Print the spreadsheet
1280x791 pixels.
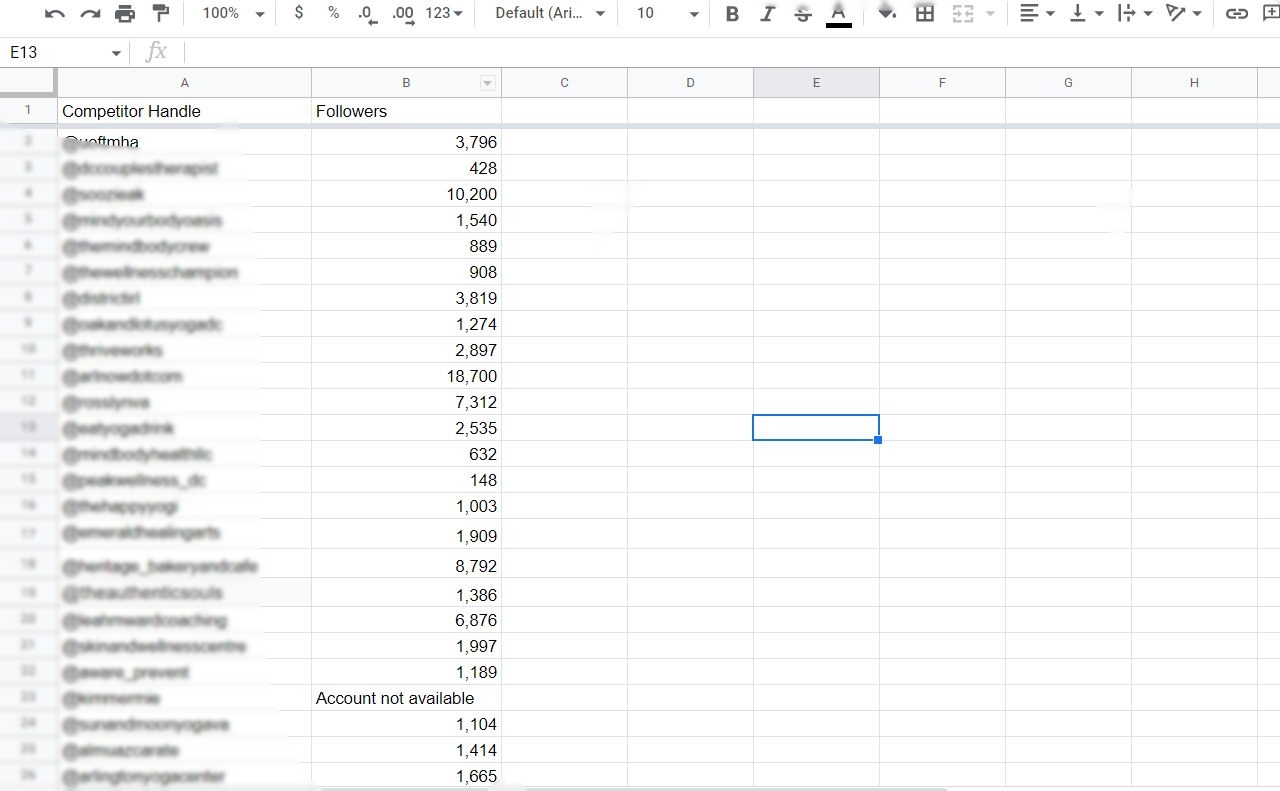coord(125,13)
